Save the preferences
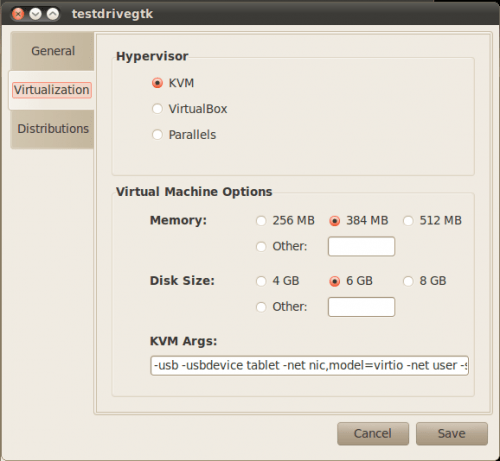The image size is (500, 461). tap(452, 434)
